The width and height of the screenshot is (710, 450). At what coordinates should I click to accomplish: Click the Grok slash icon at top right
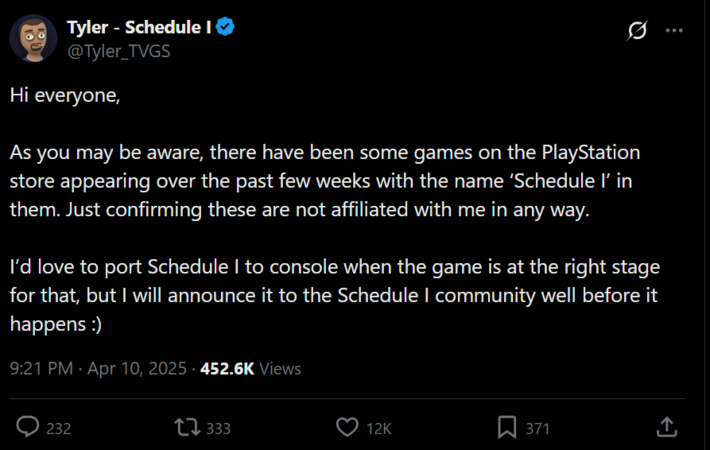[x=636, y=32]
